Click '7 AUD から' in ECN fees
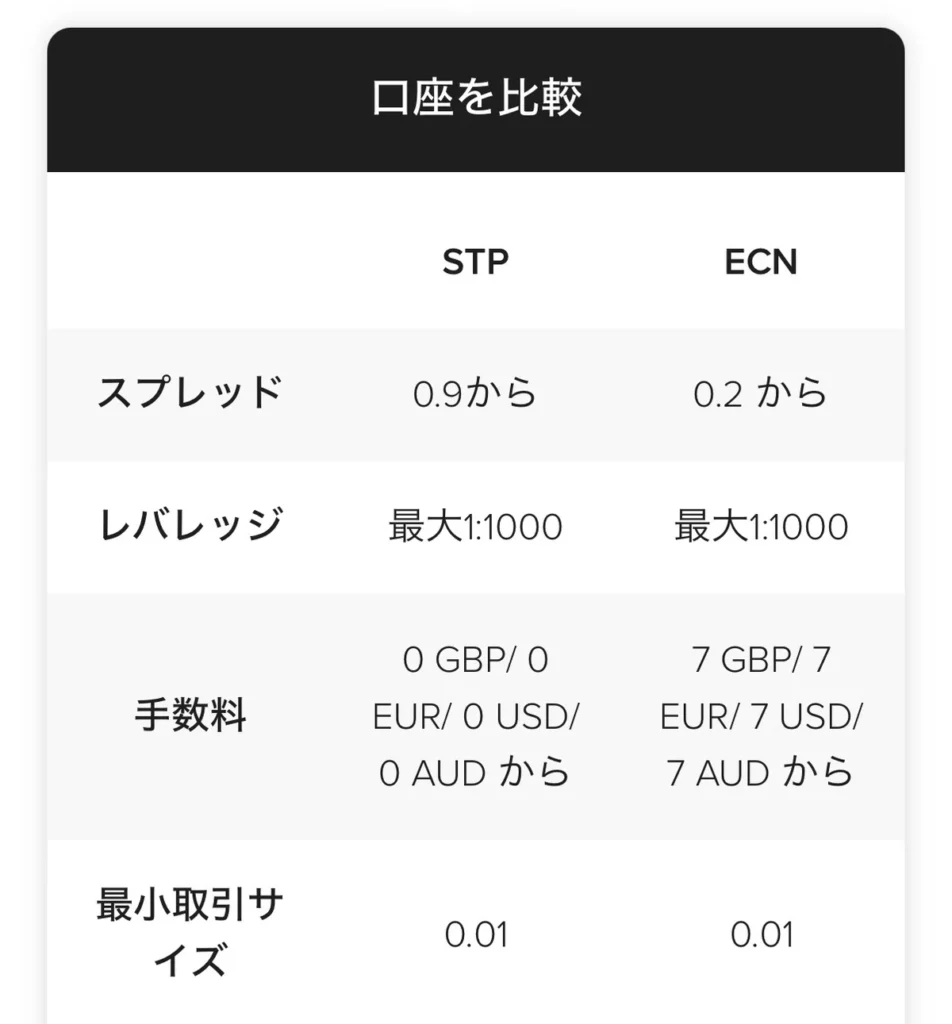This screenshot has height=1024, width=952. point(761,773)
